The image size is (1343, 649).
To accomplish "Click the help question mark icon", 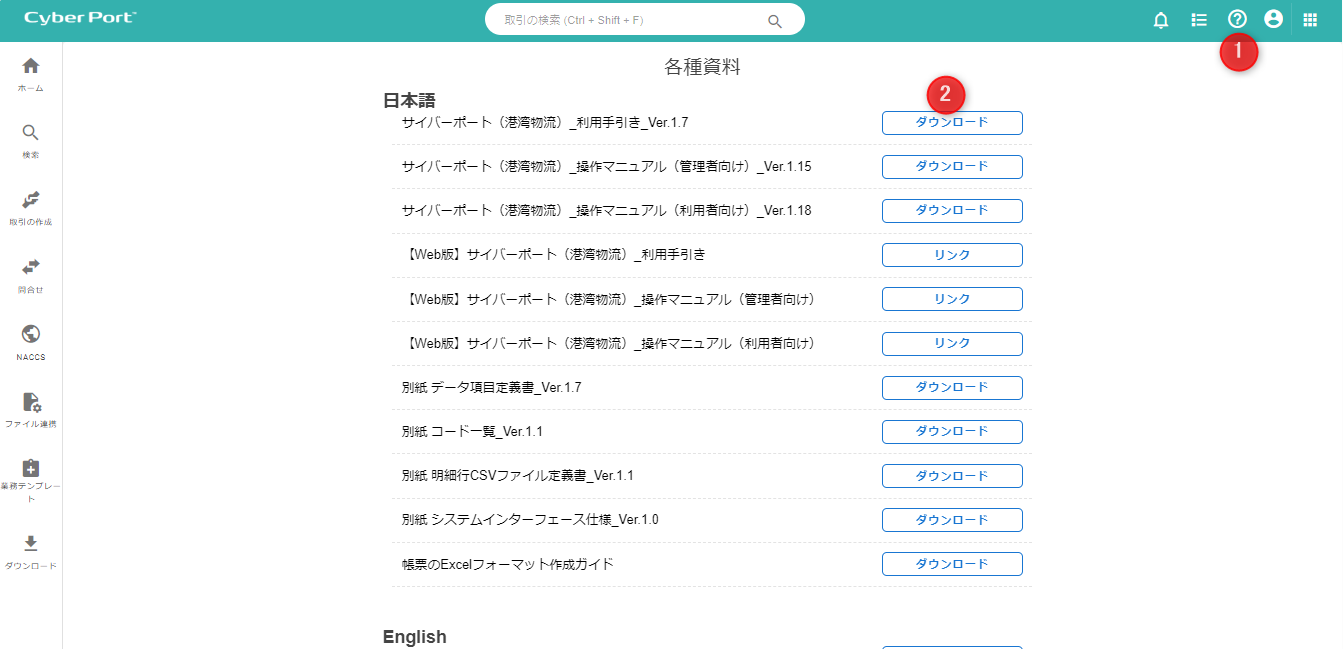I will (1237, 19).
